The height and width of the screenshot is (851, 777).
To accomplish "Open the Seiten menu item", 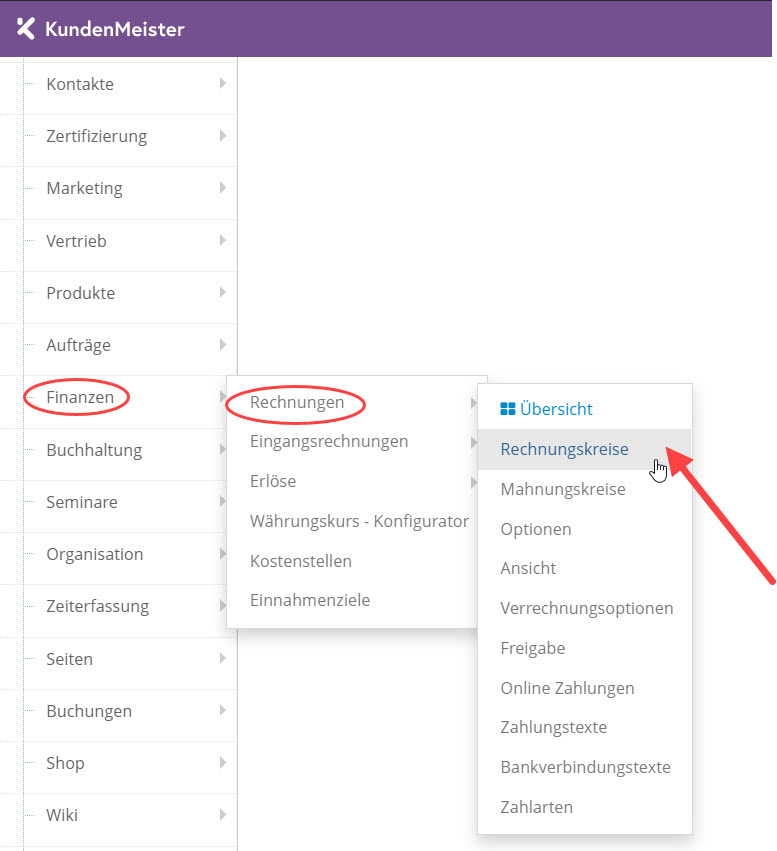I will pyautogui.click(x=69, y=659).
